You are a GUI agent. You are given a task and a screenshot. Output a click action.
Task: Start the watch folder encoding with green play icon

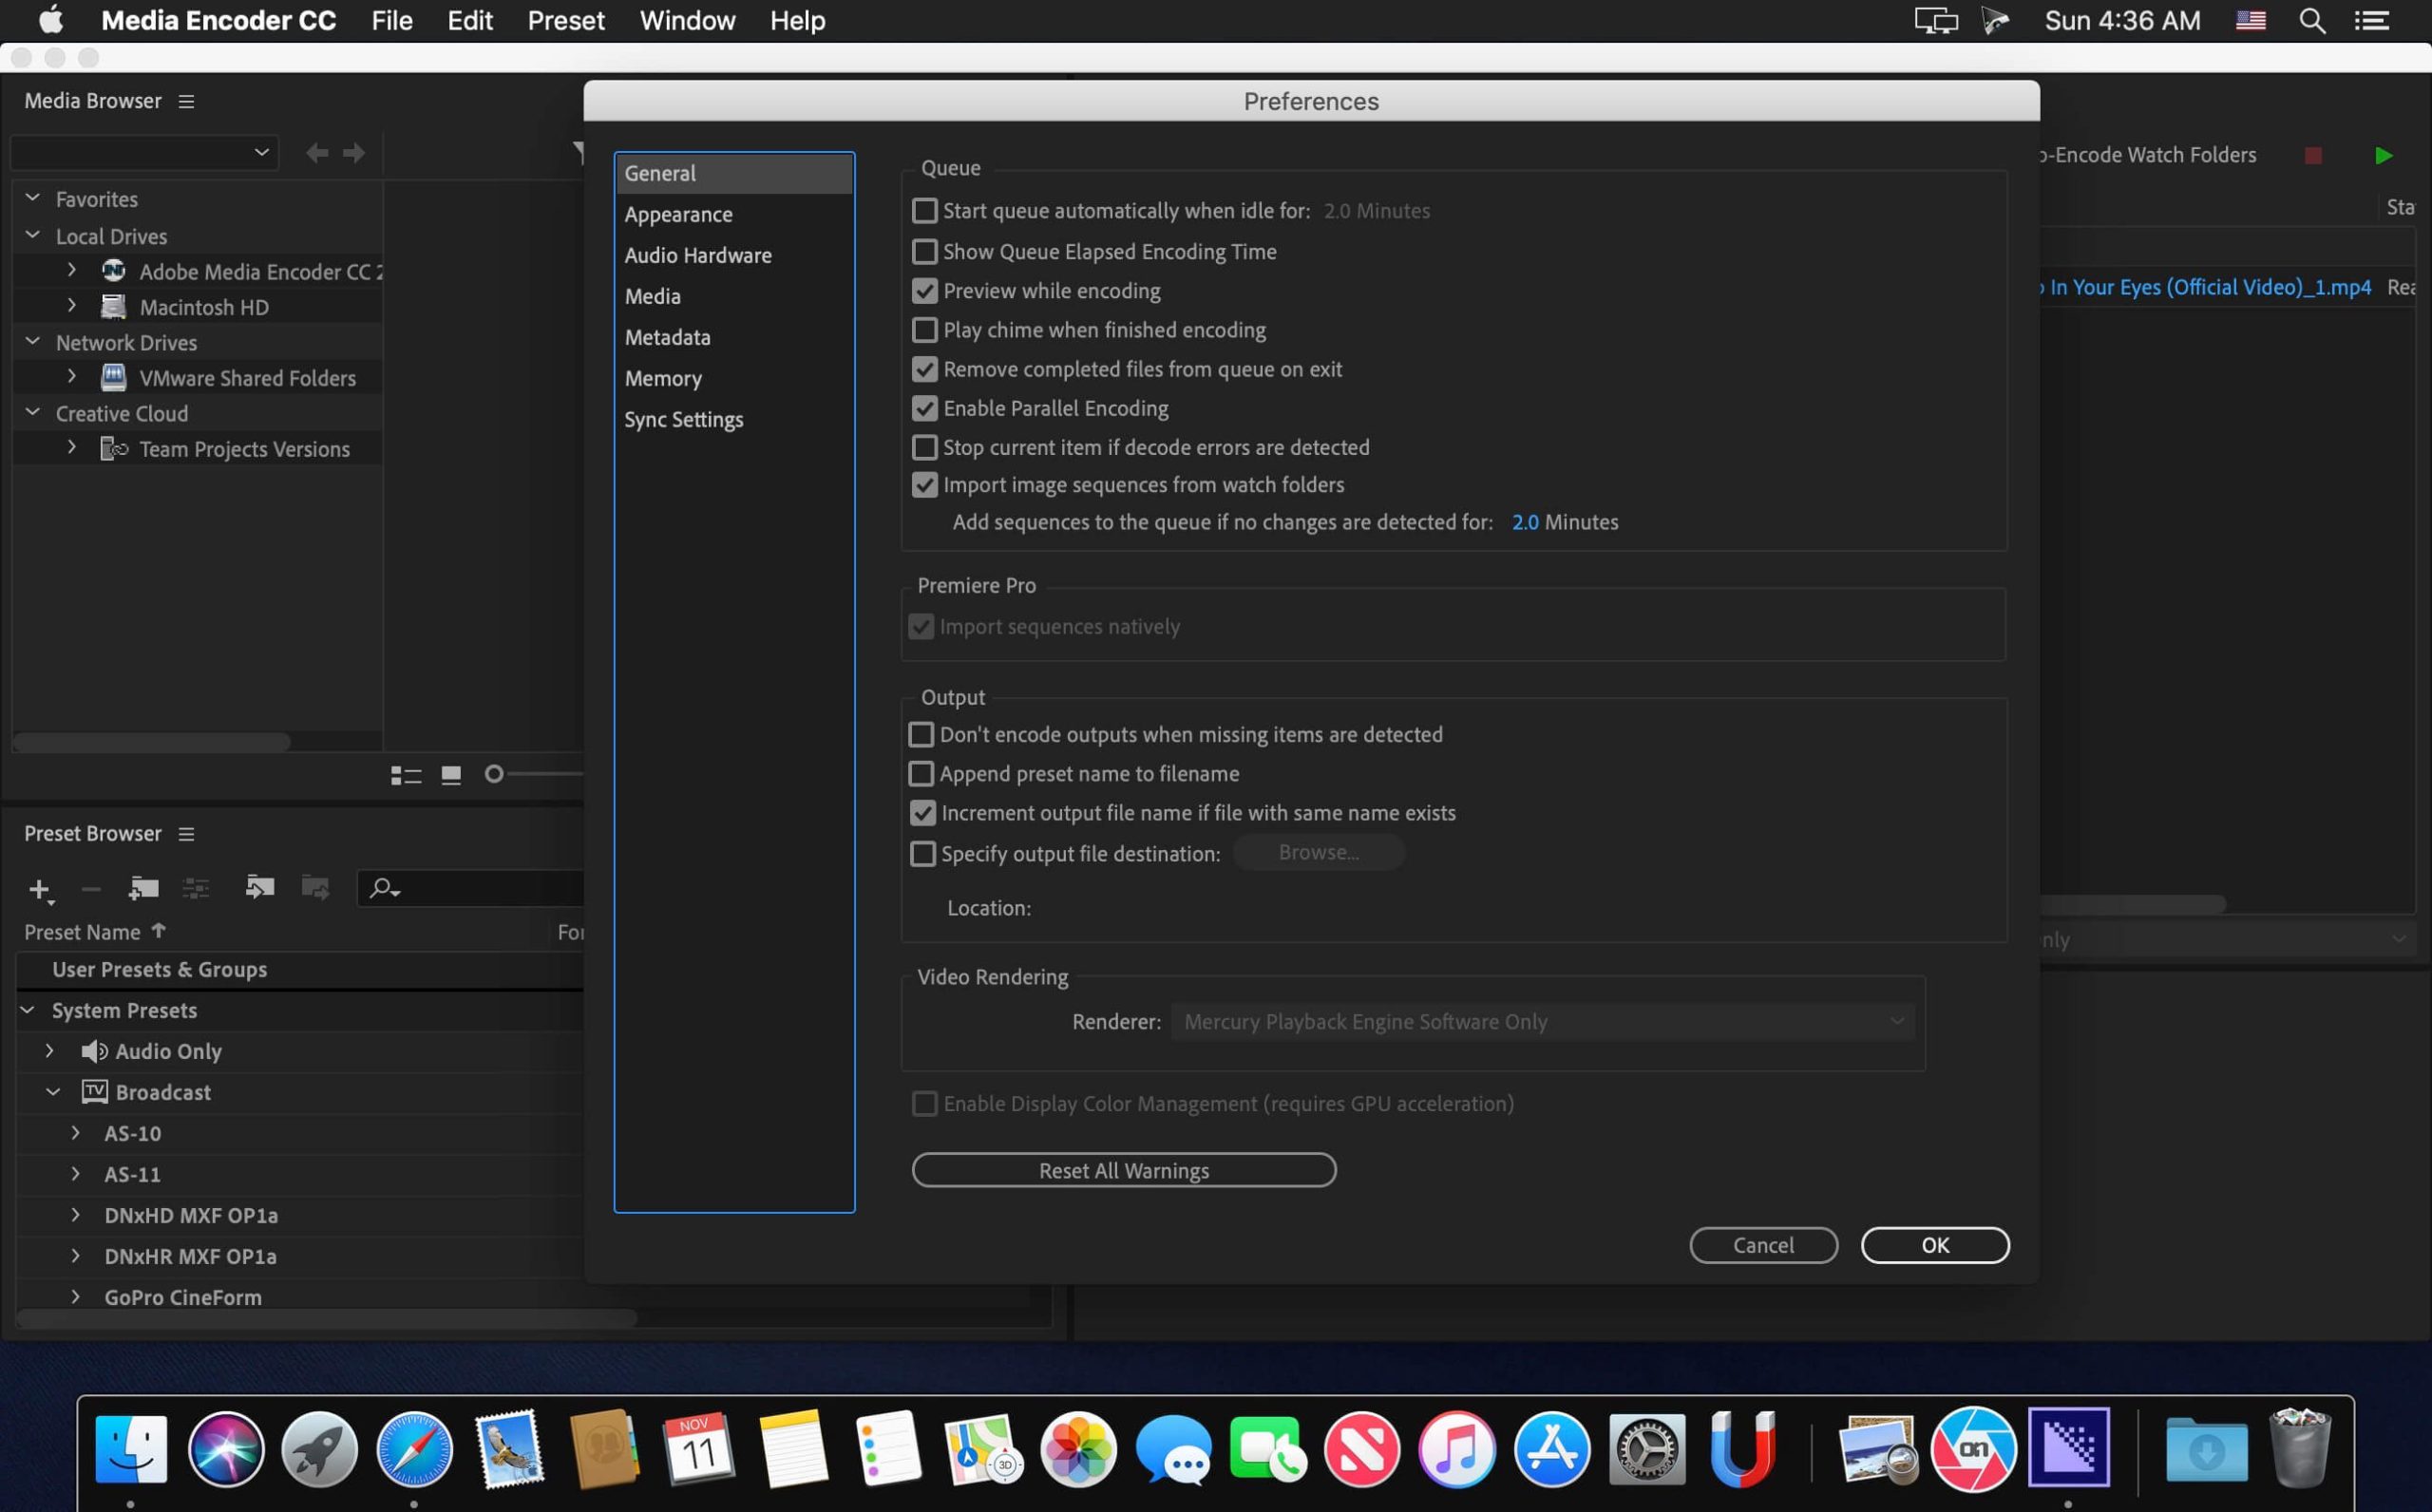[x=2383, y=154]
